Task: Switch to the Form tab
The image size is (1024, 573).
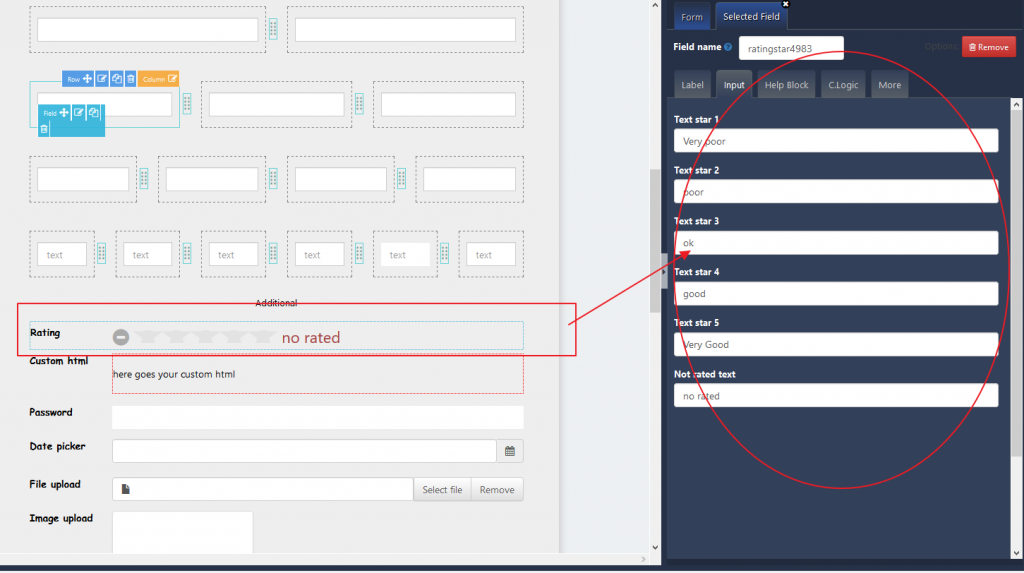Action: (x=692, y=17)
